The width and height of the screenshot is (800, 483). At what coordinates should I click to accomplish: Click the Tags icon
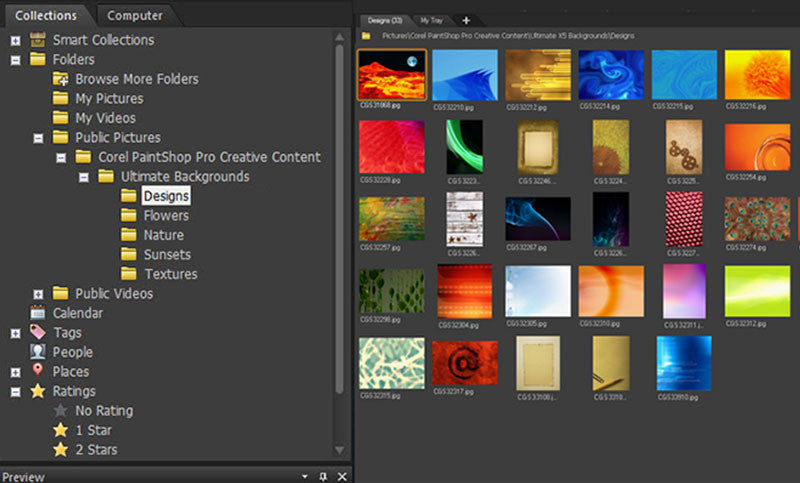38,332
